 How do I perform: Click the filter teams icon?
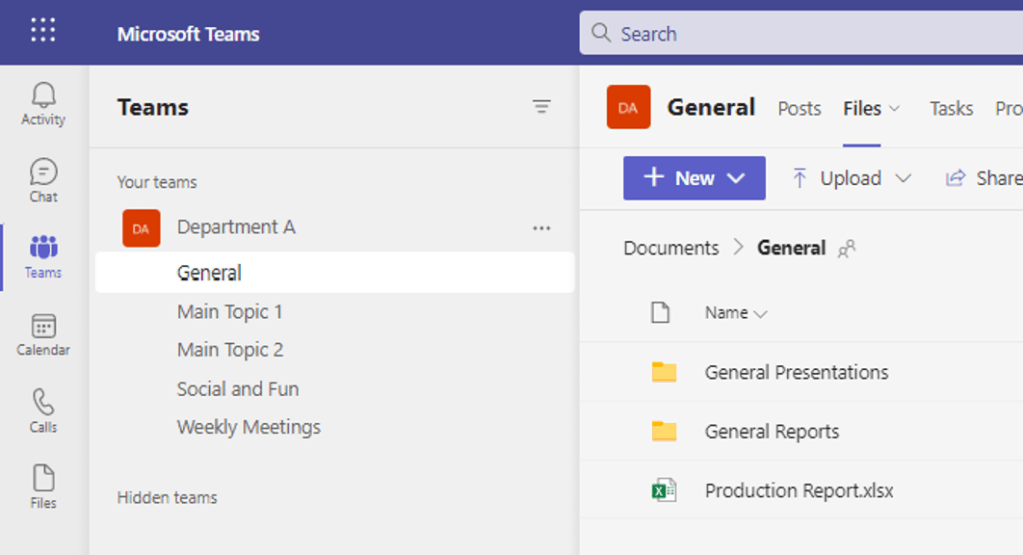point(541,107)
